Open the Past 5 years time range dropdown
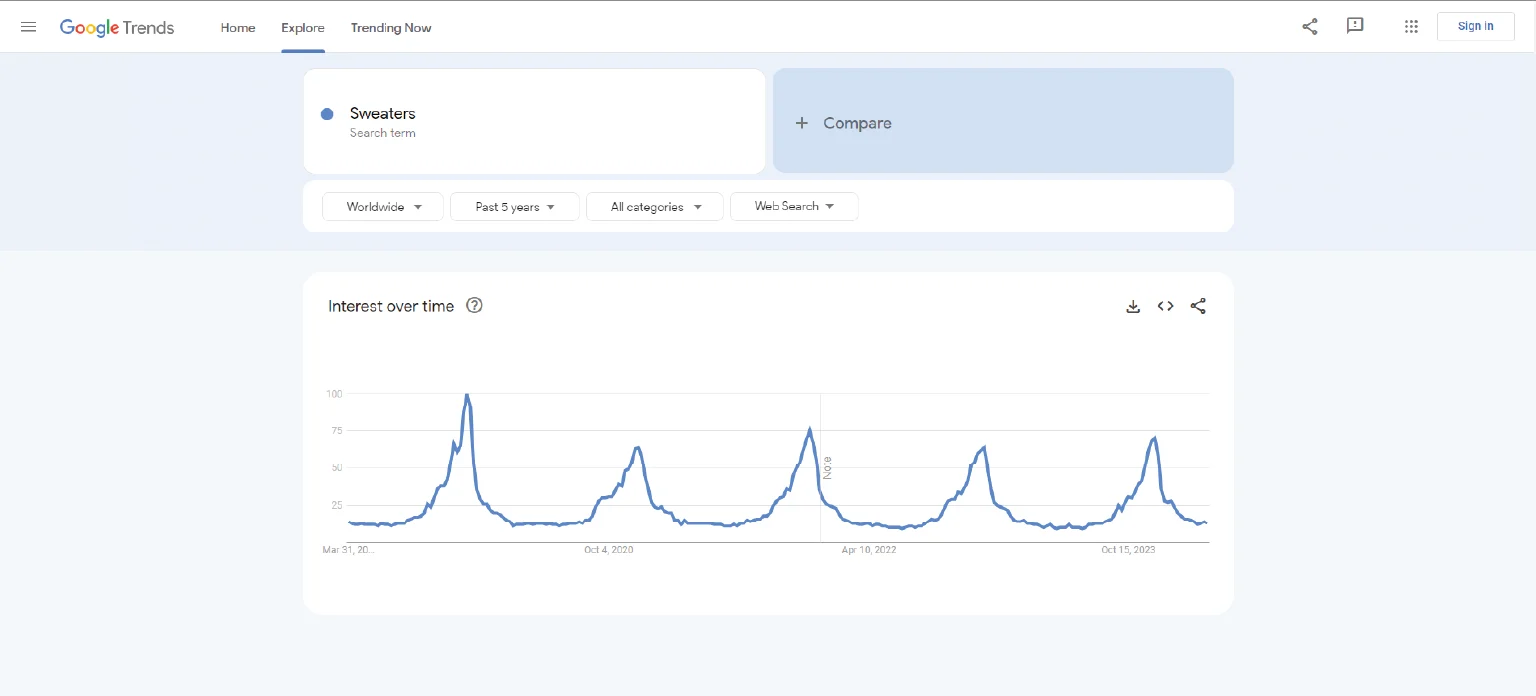 coord(514,207)
